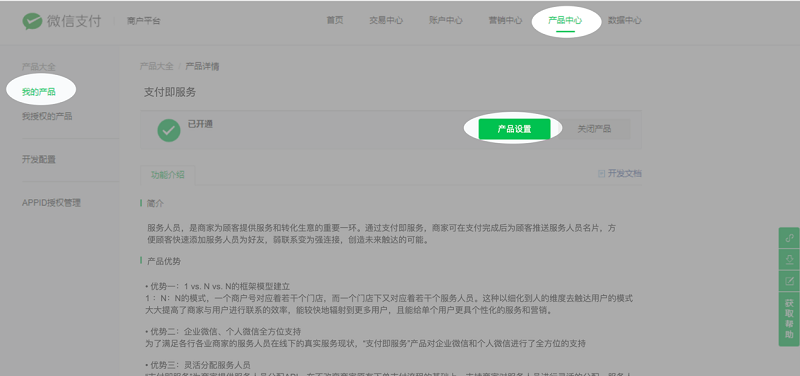Click the 产品设置 green button

(514, 129)
